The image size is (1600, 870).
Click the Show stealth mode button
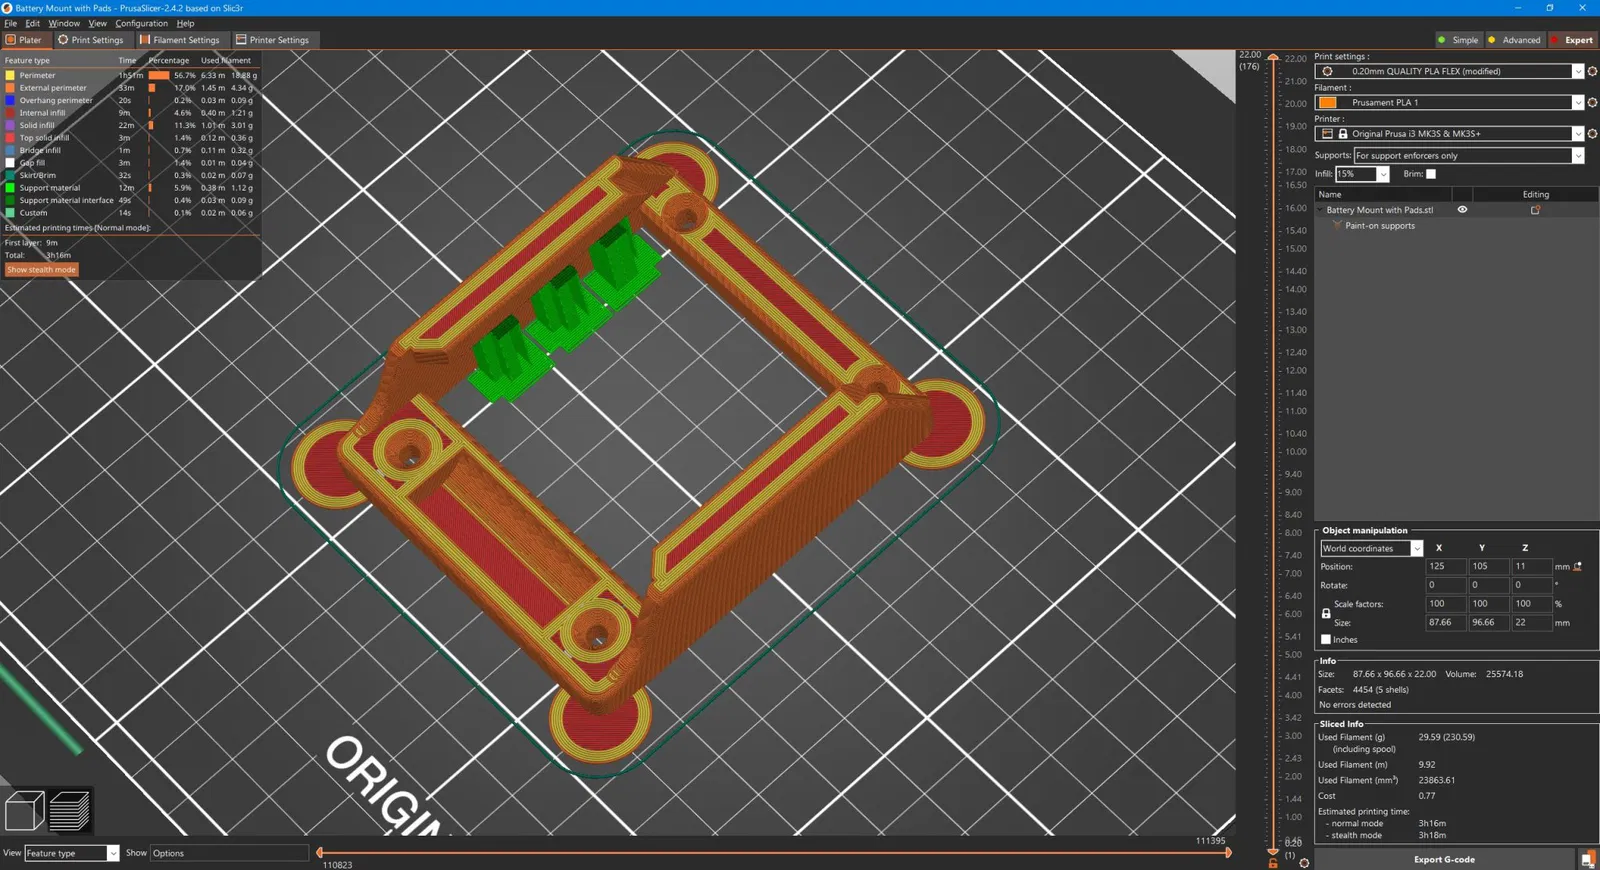[x=42, y=270]
